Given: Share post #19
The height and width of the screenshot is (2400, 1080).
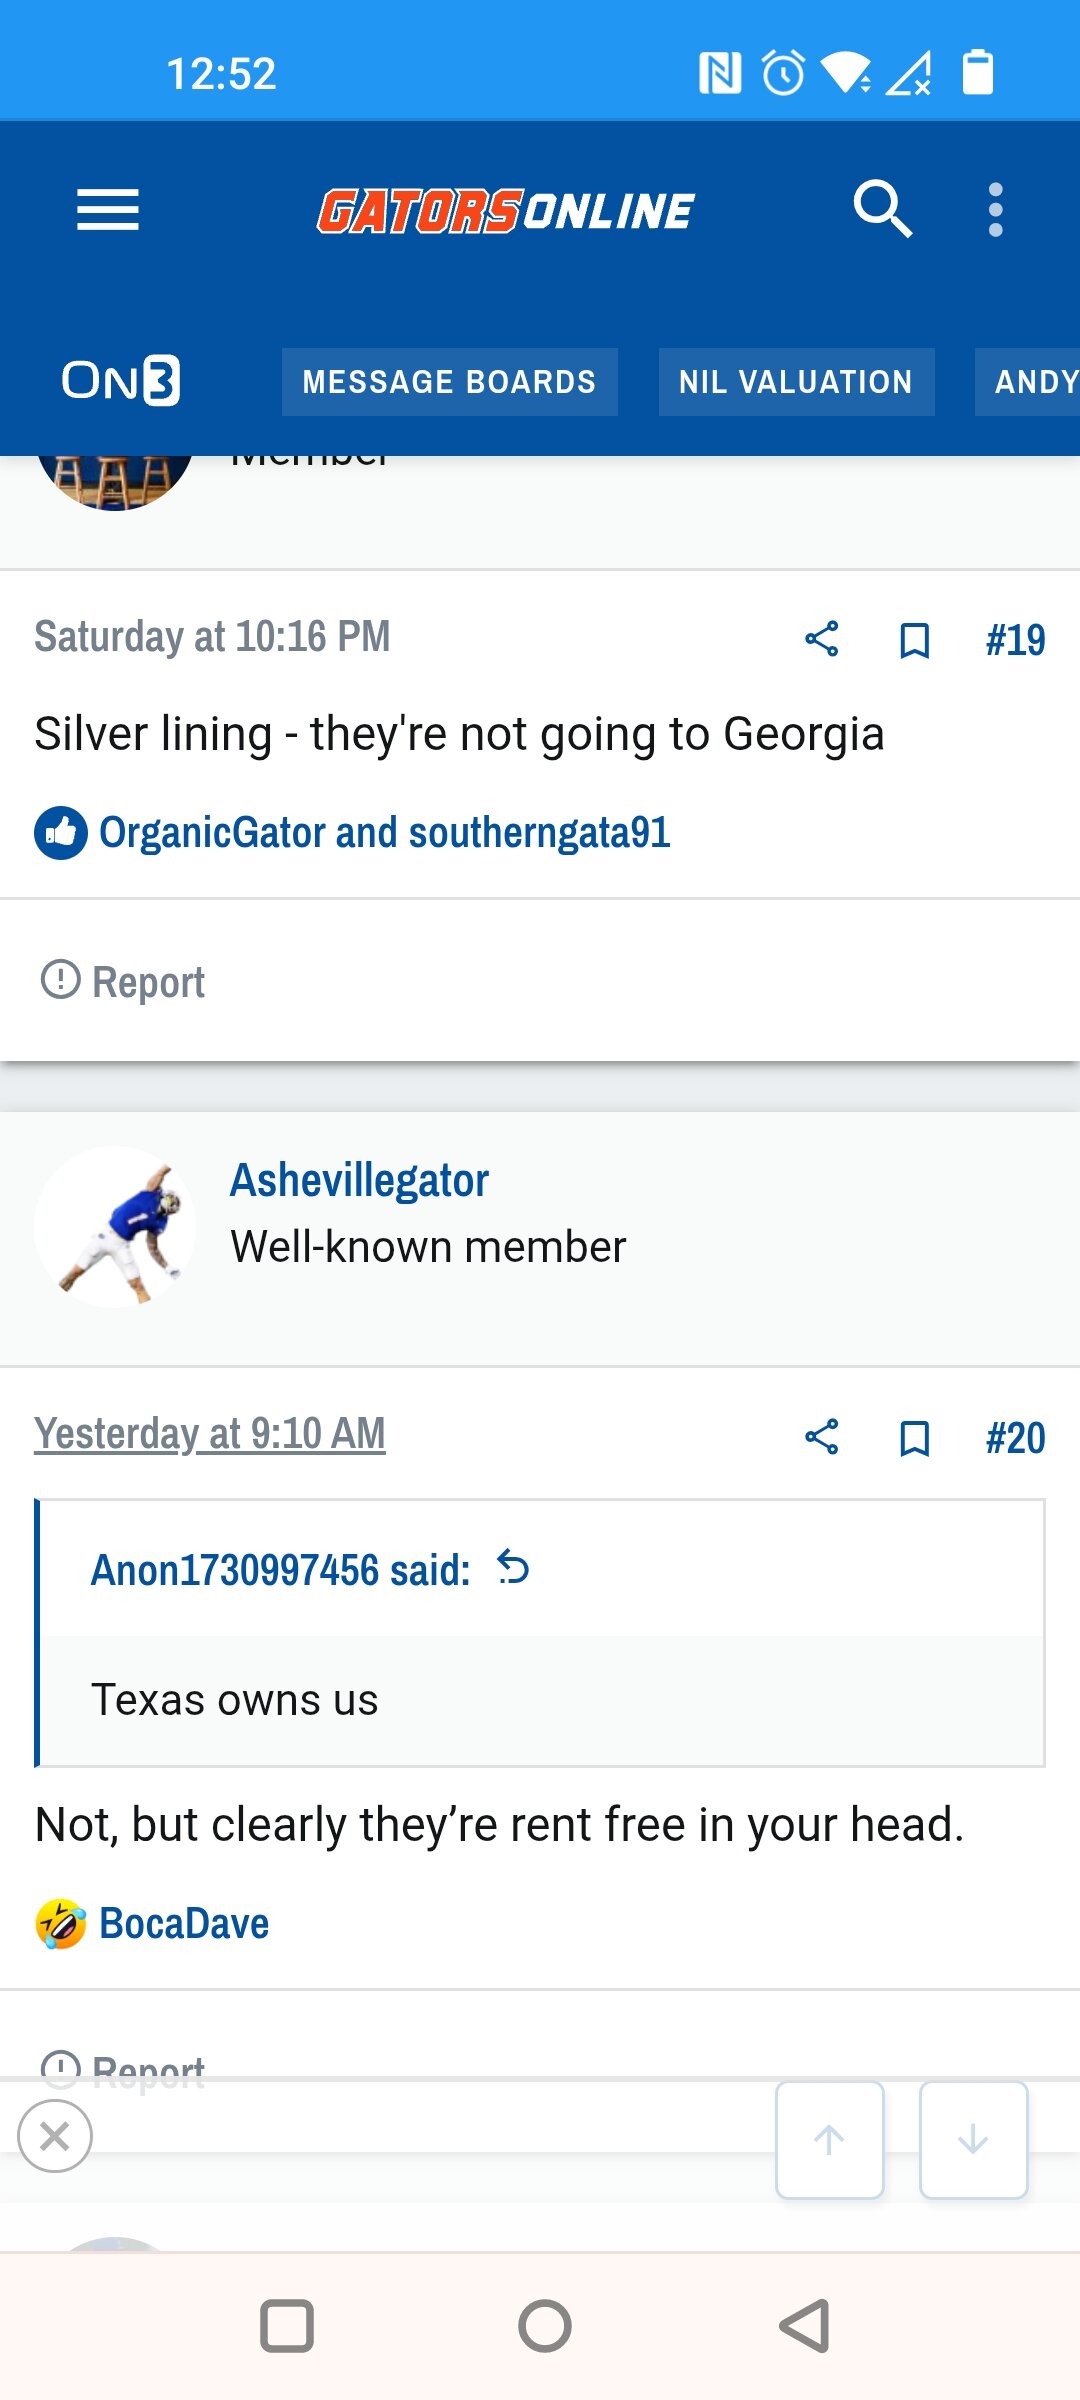Looking at the screenshot, I should [821, 639].
